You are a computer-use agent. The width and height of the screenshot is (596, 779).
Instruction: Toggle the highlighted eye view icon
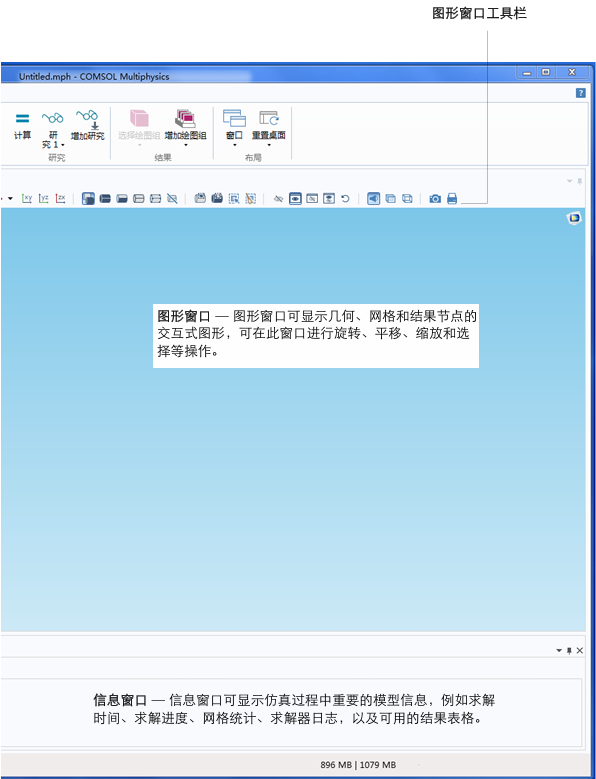(296, 199)
